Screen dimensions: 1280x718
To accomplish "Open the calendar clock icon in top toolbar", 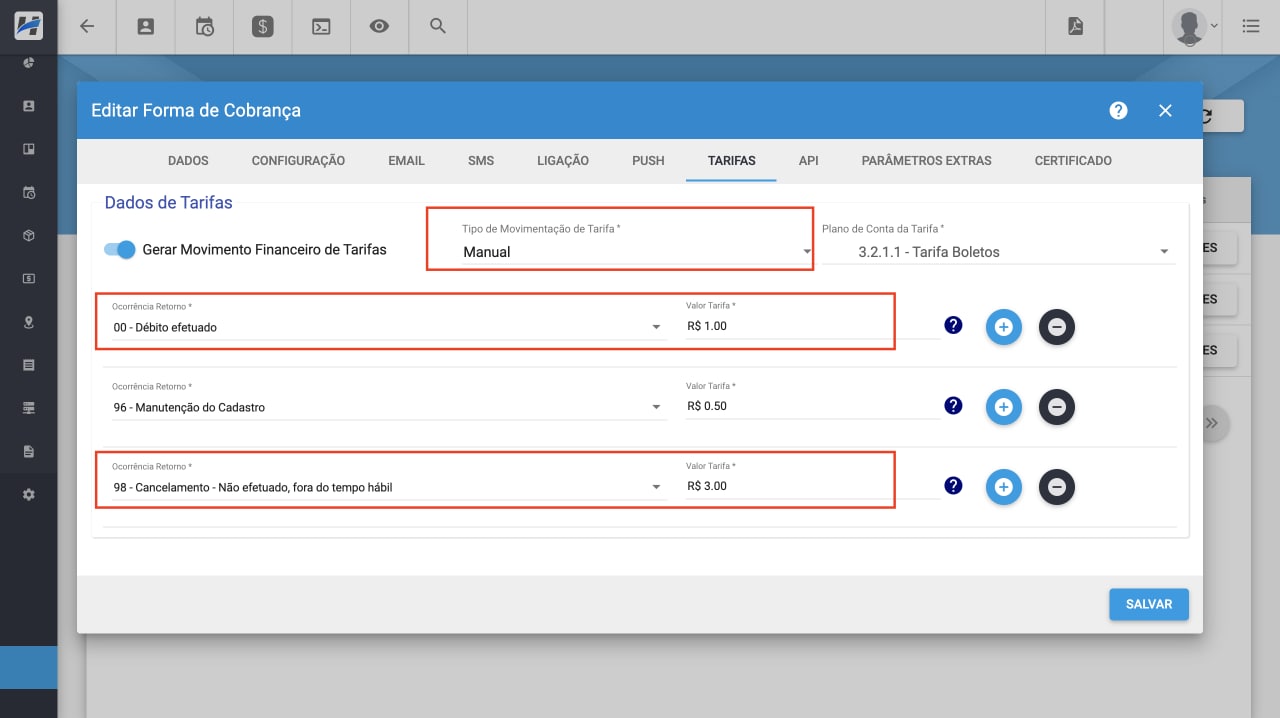I will tap(204, 27).
